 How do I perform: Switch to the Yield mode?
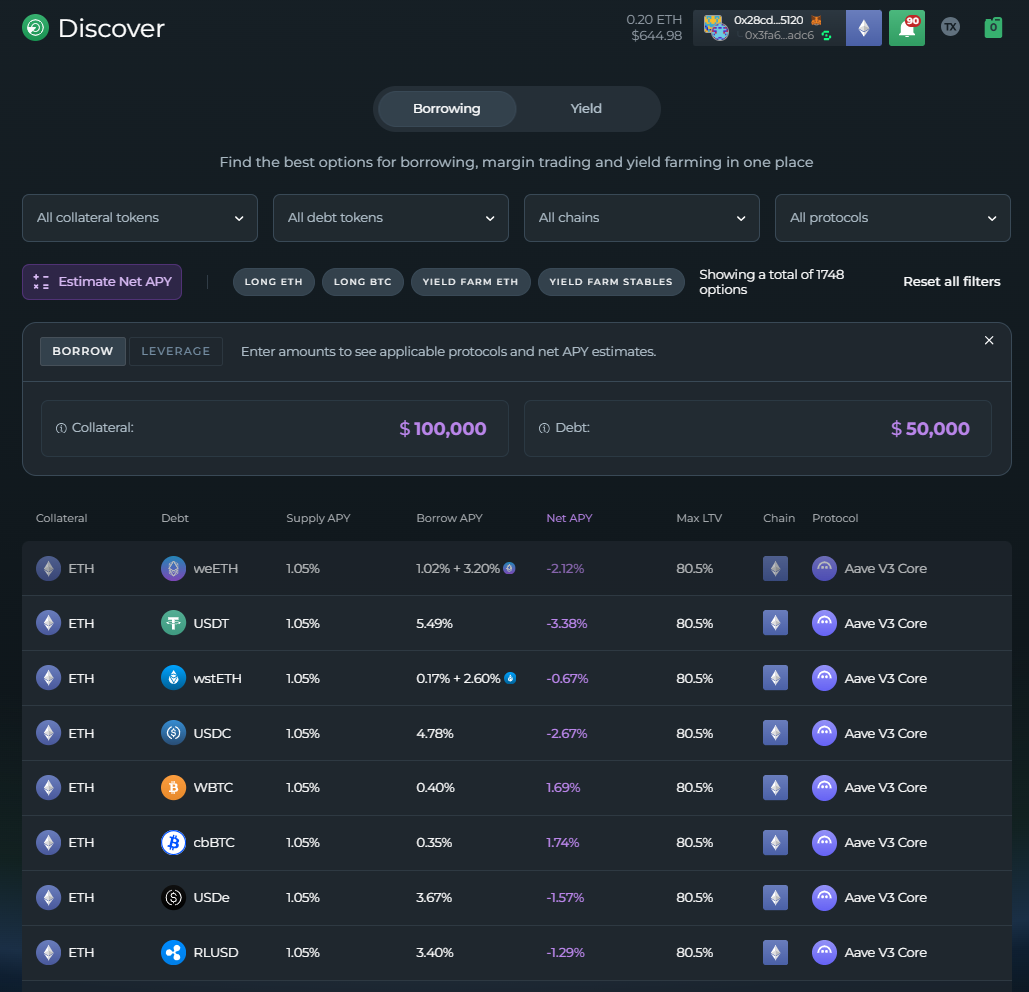point(586,109)
